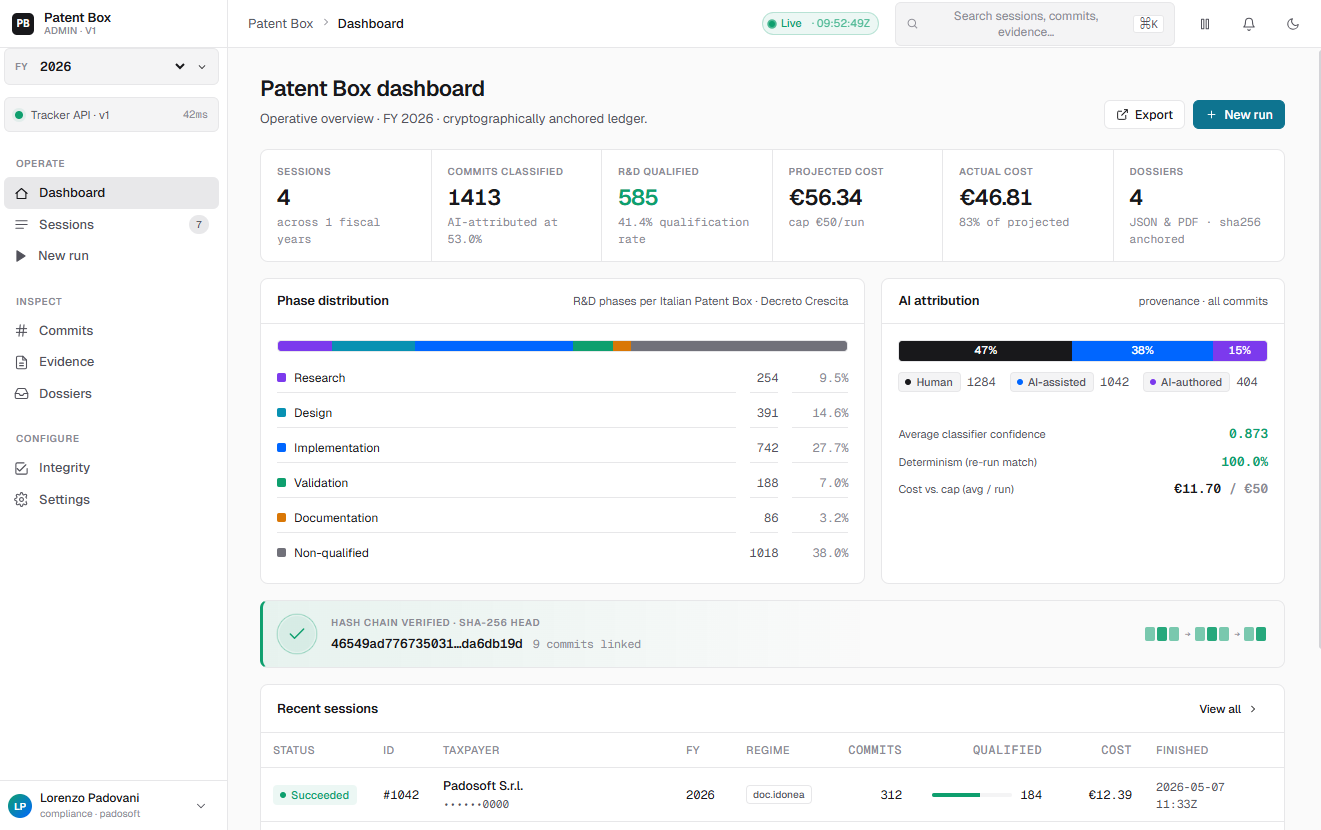This screenshot has height=830, width=1321.
Task: Click the hash 46549ad776735031…da6db19d
Action: coord(427,644)
